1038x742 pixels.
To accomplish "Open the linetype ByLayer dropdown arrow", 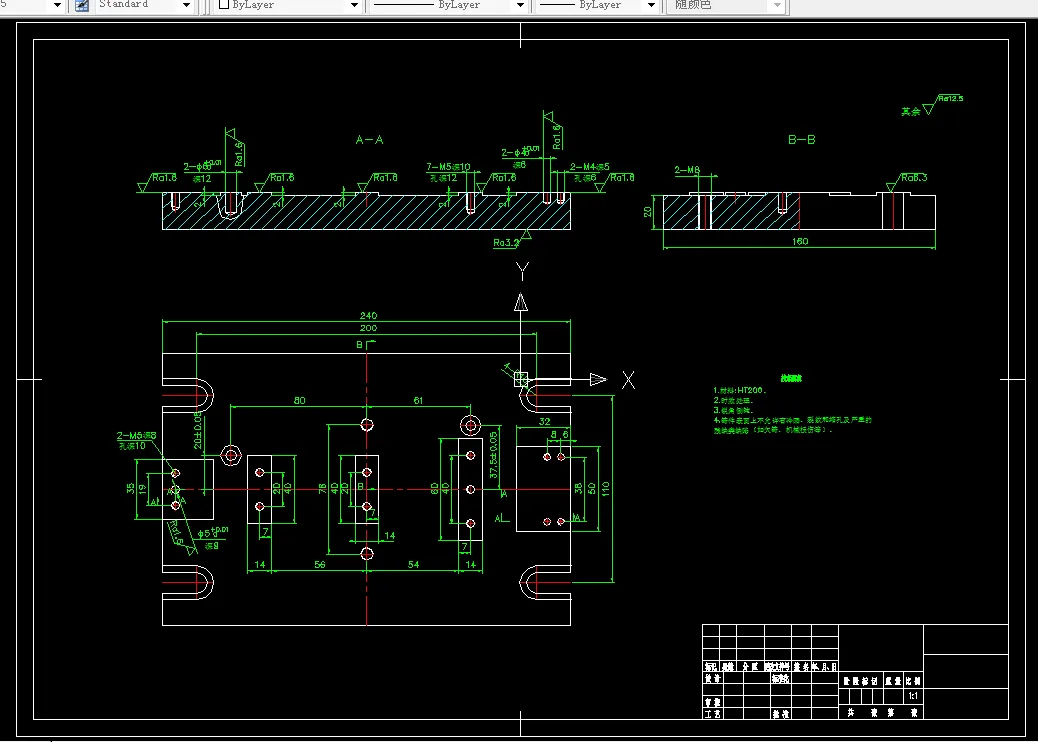I will (x=520, y=5).
